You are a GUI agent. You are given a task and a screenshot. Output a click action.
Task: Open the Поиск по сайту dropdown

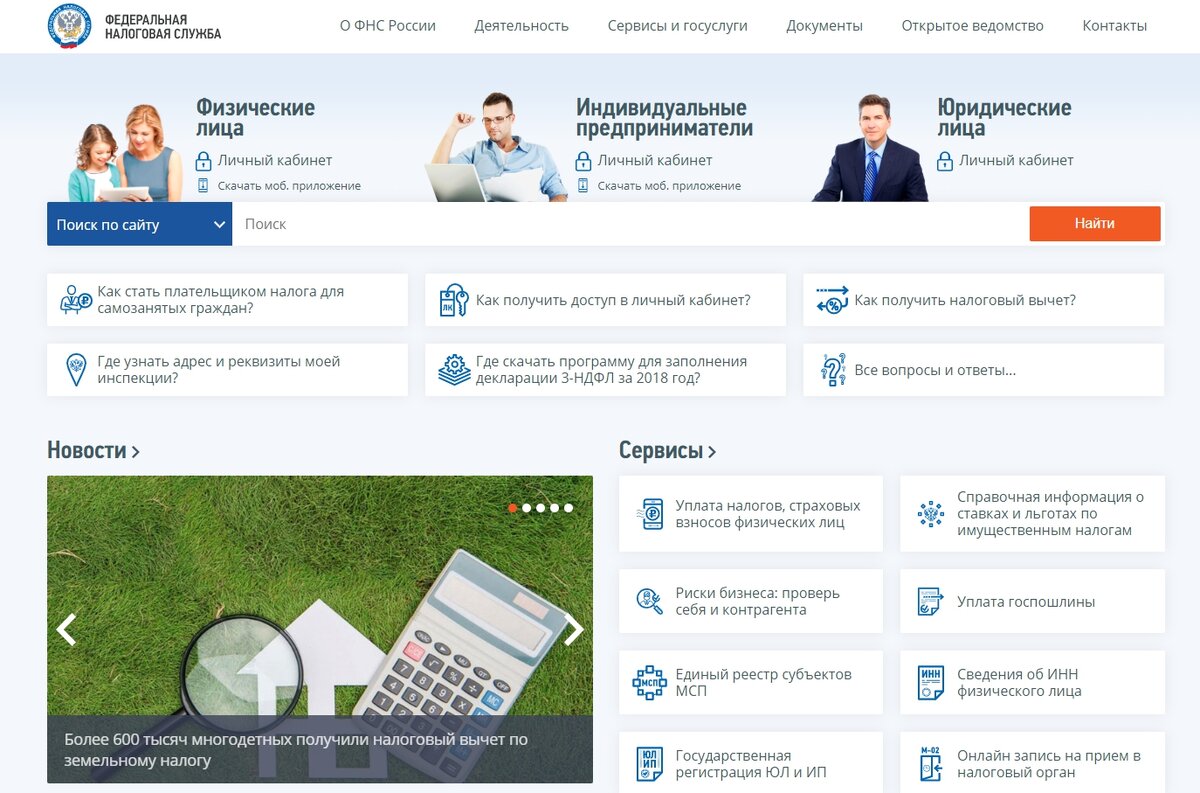point(139,224)
